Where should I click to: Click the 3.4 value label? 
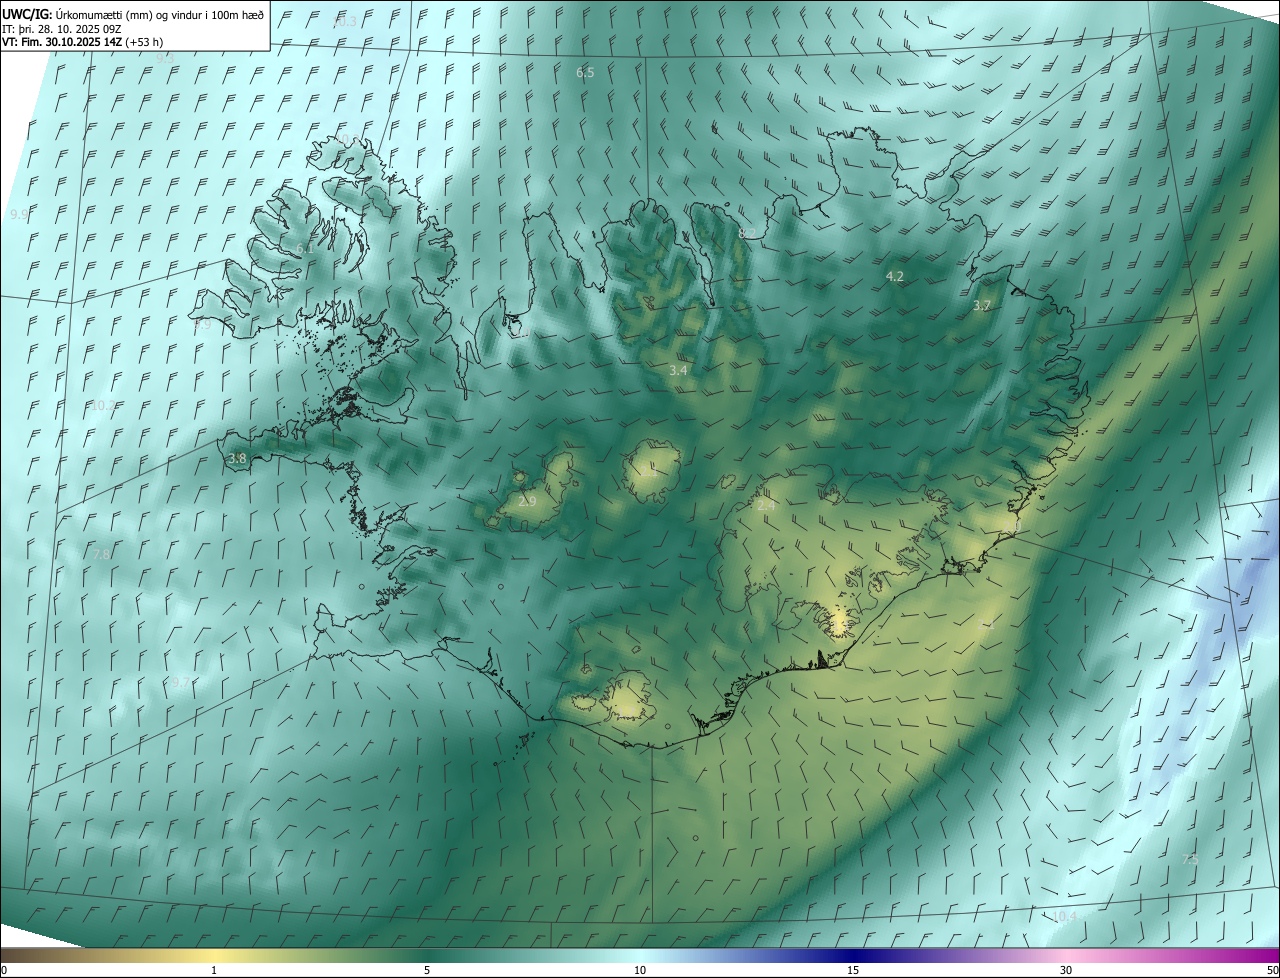point(678,371)
